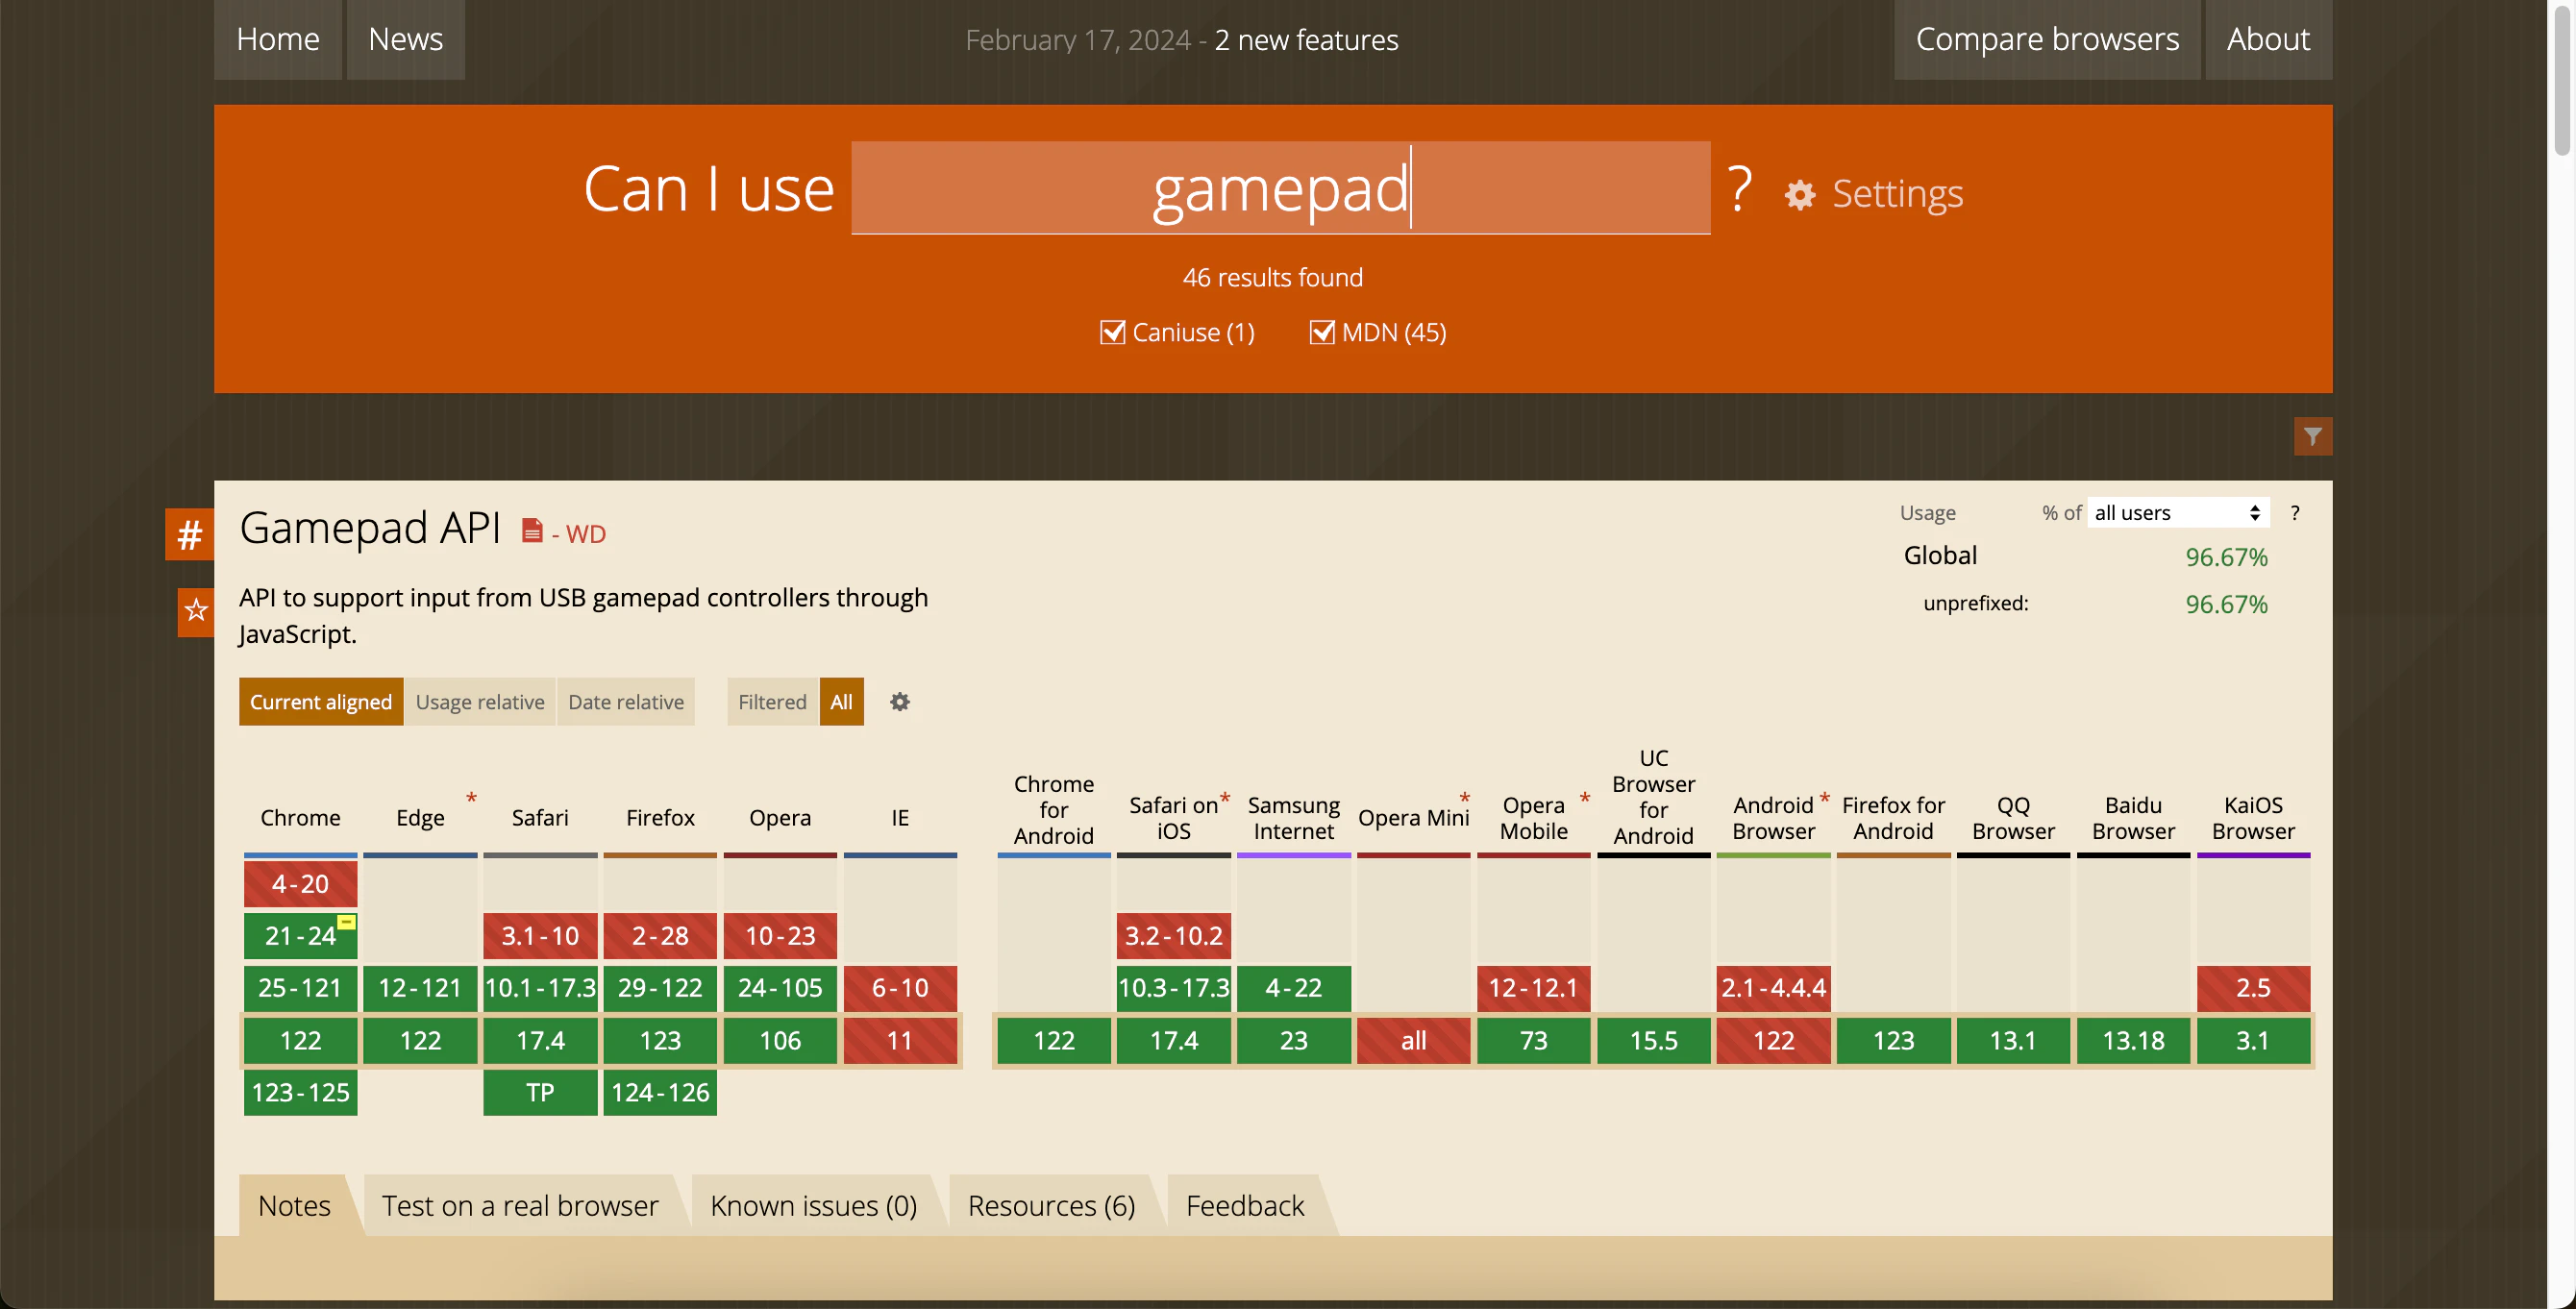Screen dimensions: 2576x1309
Task: Click the Gamepad API title link
Action: [370, 528]
